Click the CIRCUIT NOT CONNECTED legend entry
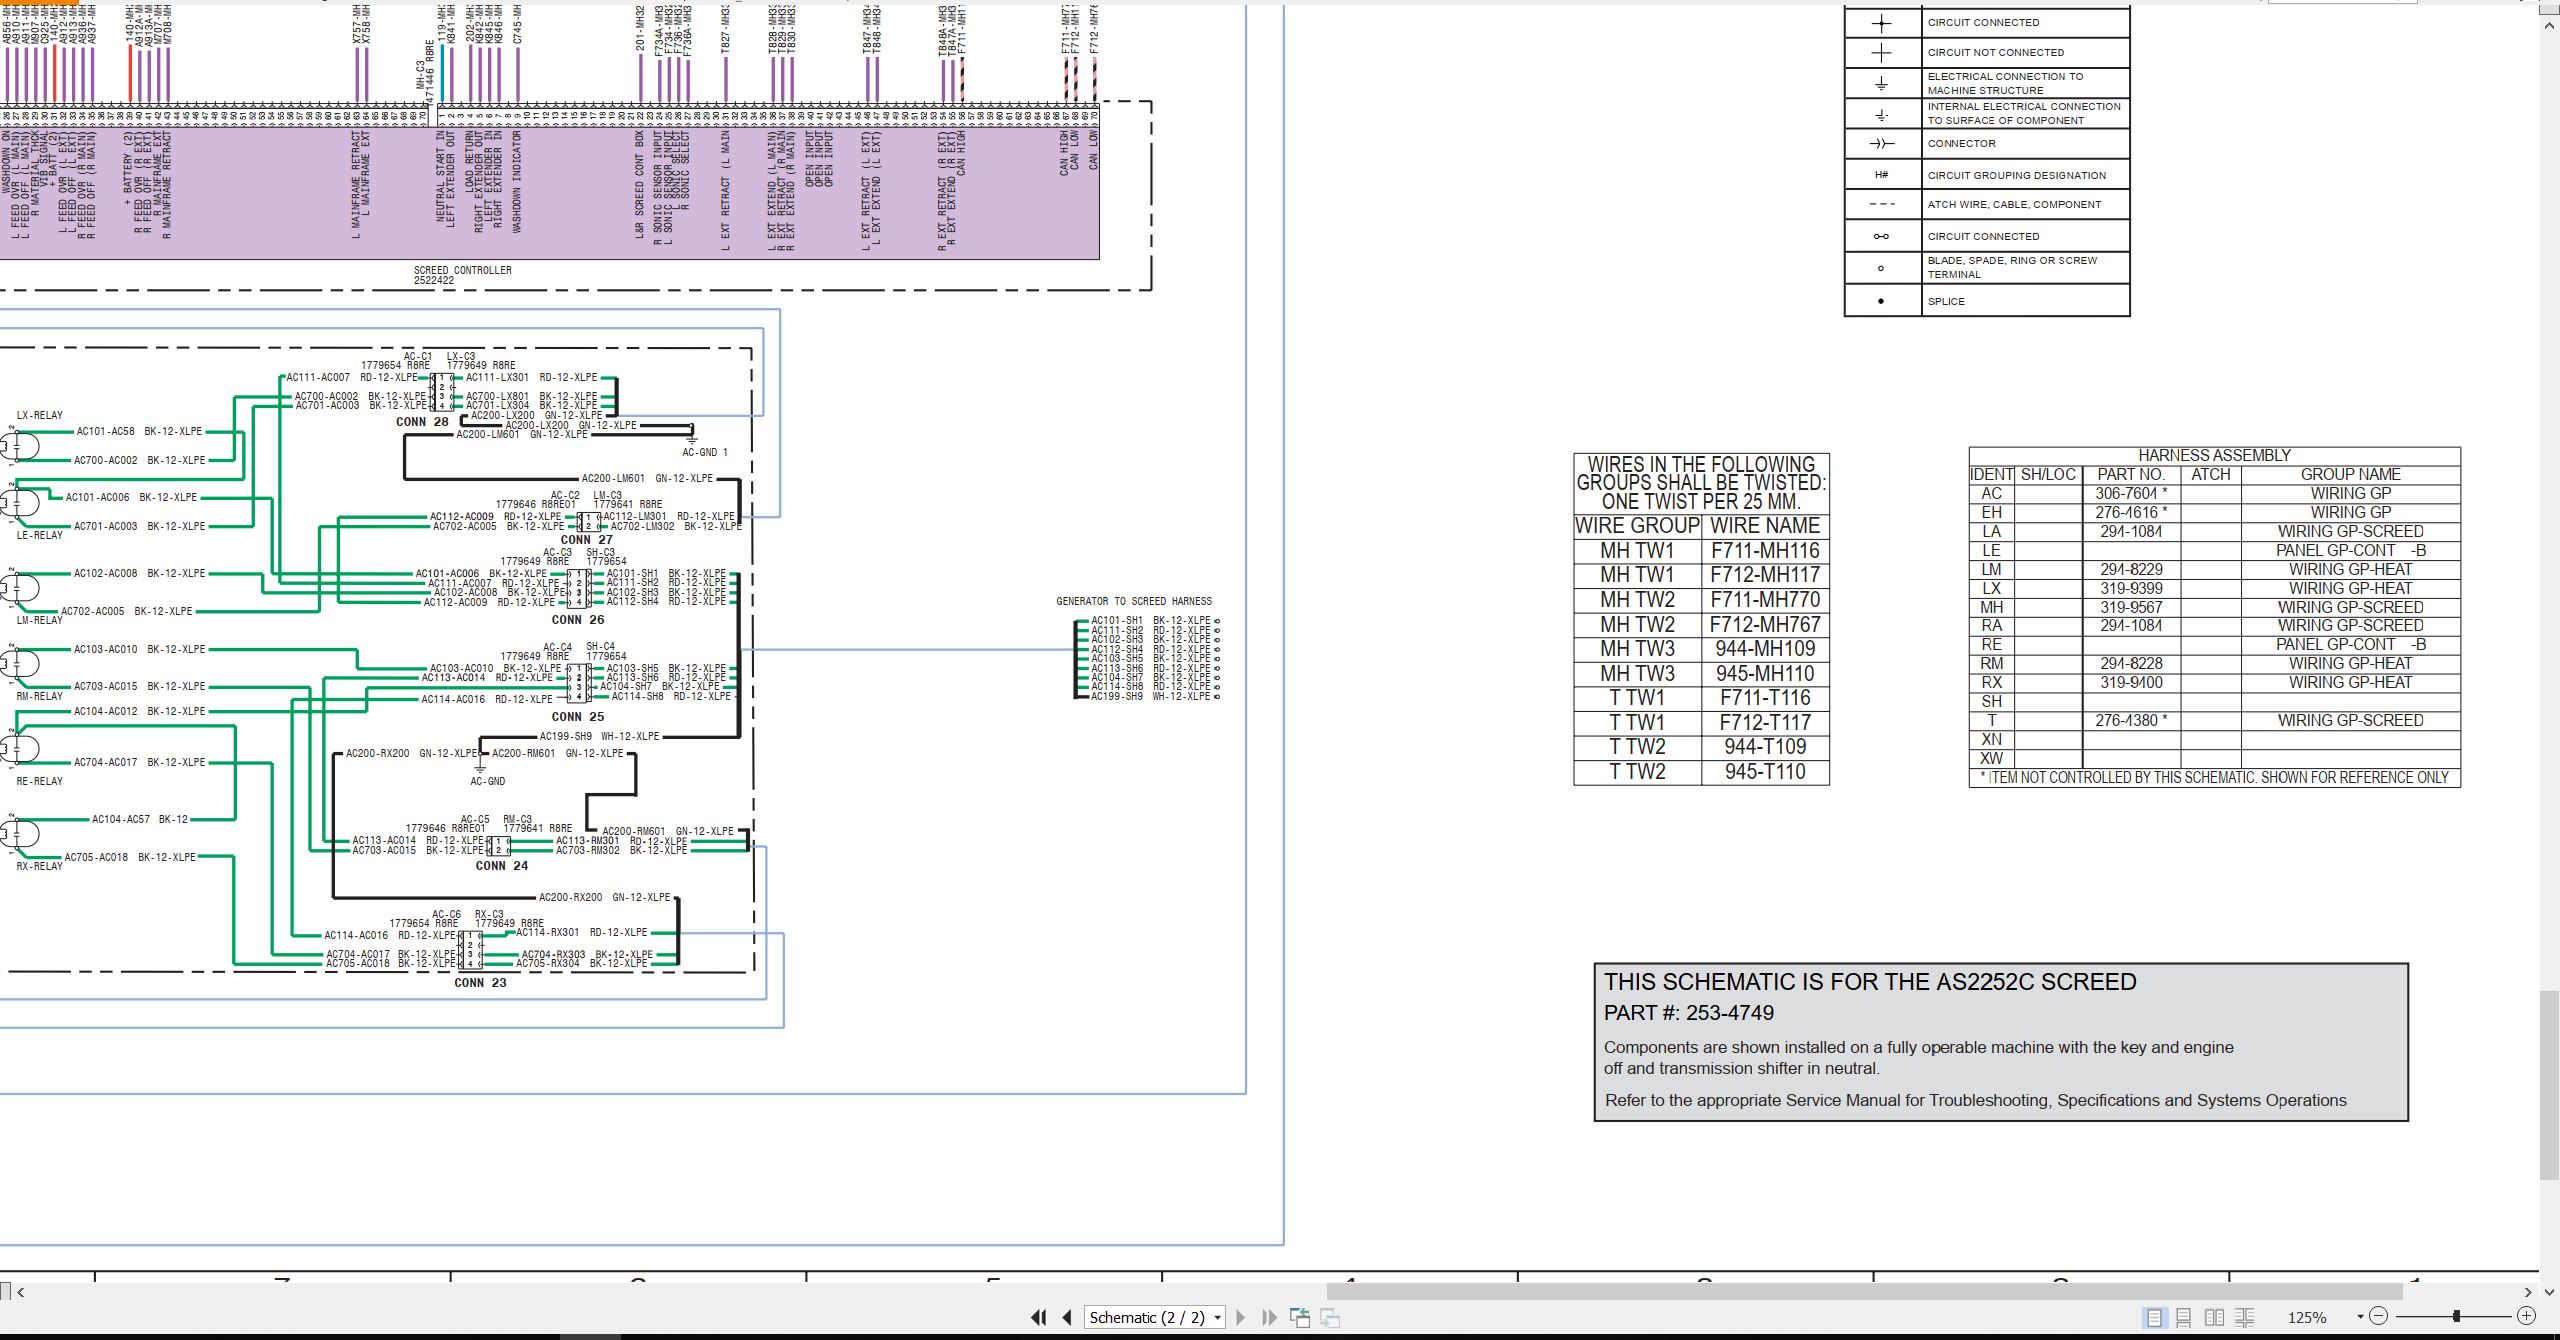 point(1995,52)
